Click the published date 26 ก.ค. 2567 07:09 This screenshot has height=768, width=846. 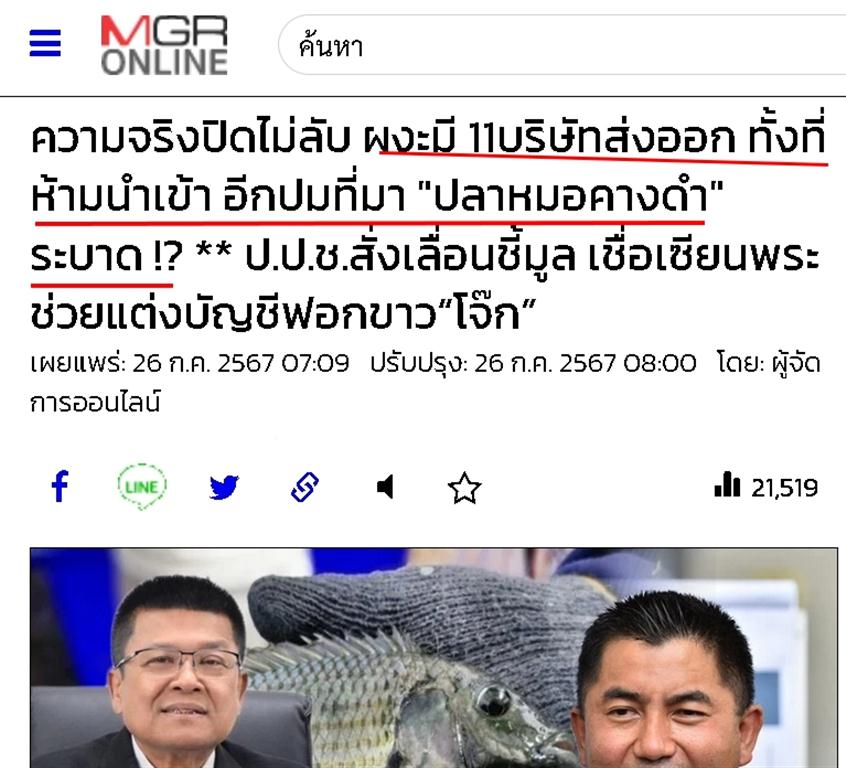[x=241, y=363]
